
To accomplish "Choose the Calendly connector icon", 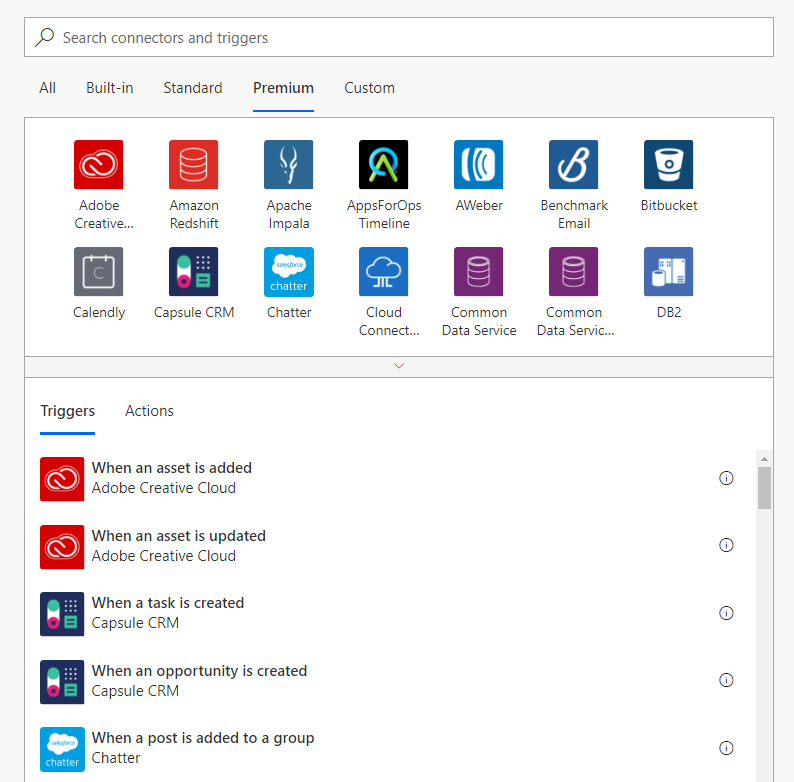I will 98,272.
